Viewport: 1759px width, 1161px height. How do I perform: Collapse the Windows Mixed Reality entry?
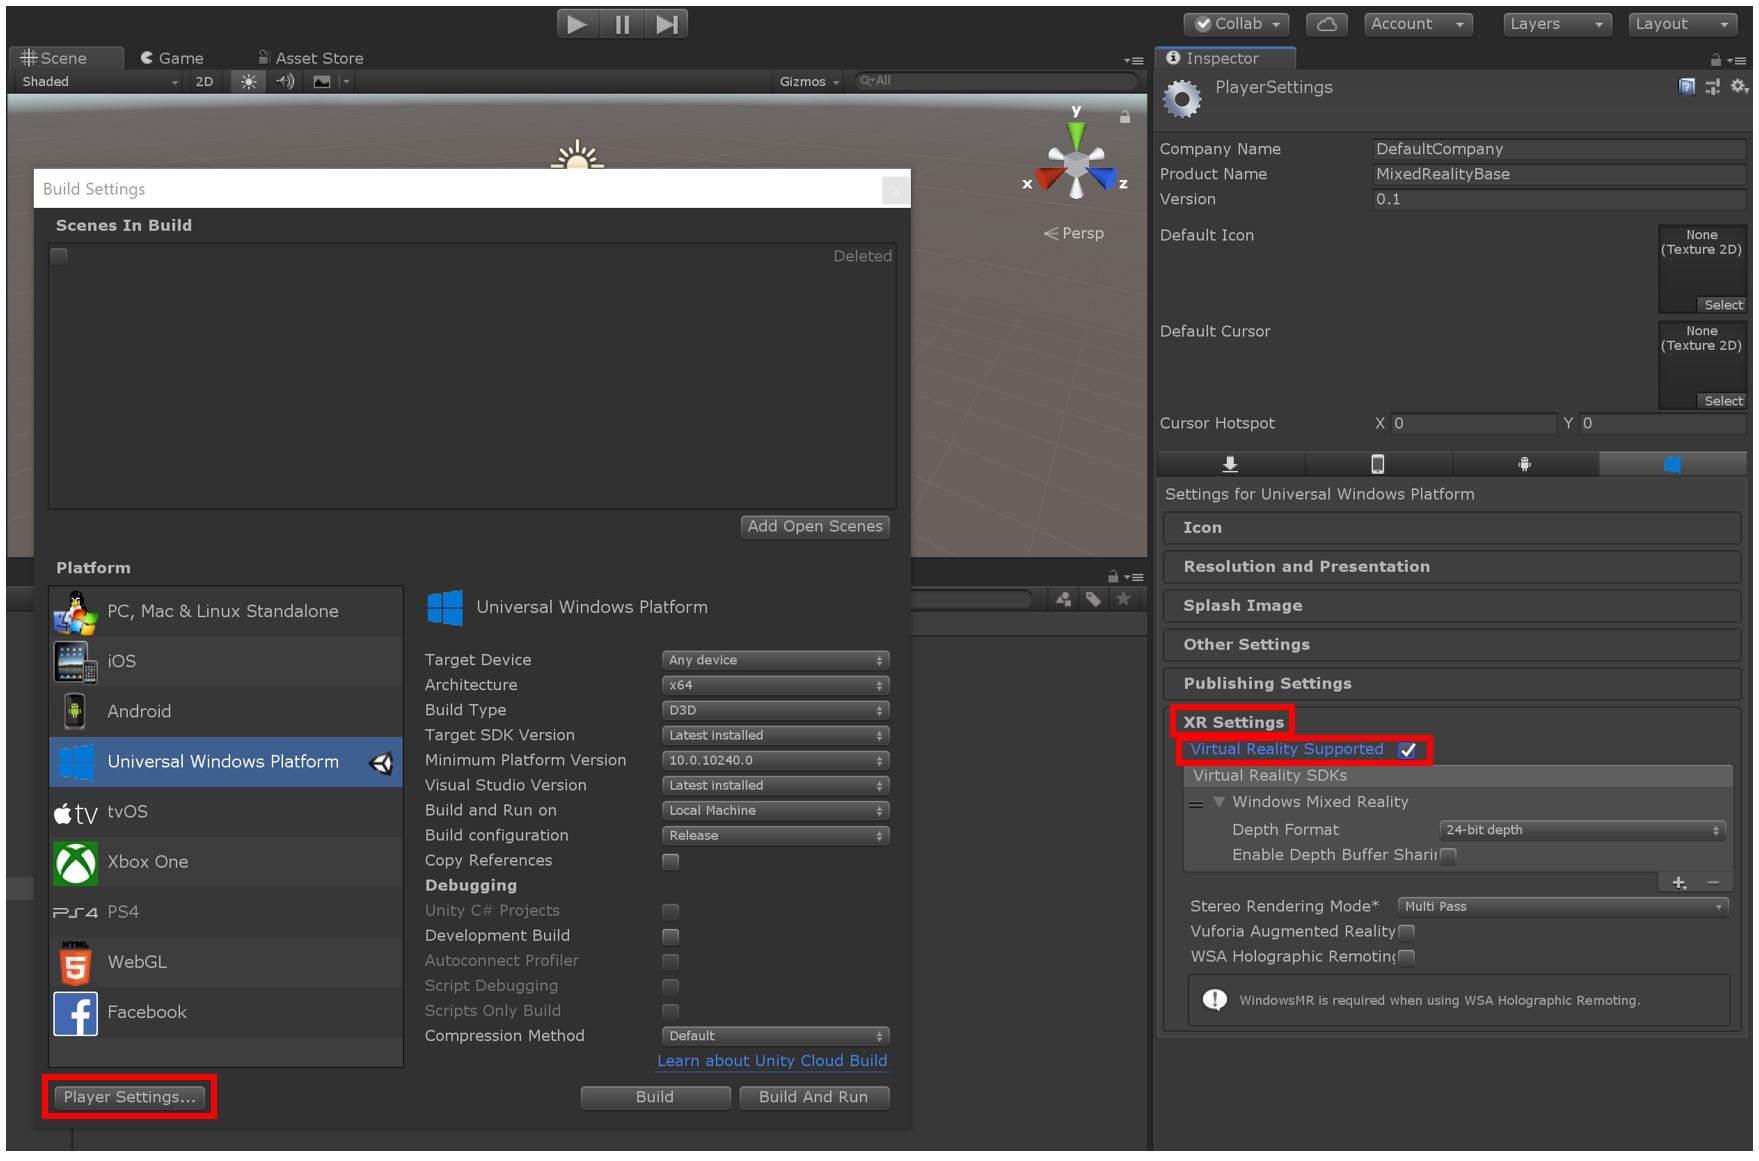coord(1218,801)
